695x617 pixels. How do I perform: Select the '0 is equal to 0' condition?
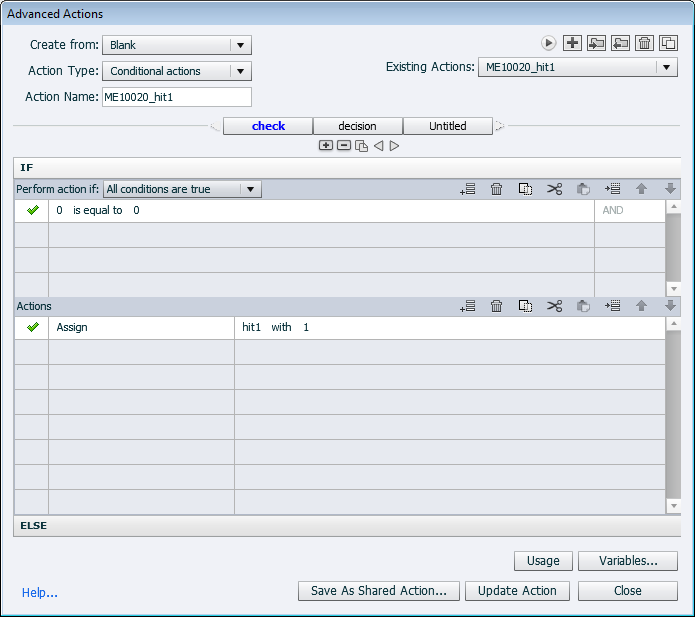pyautogui.click(x=321, y=211)
